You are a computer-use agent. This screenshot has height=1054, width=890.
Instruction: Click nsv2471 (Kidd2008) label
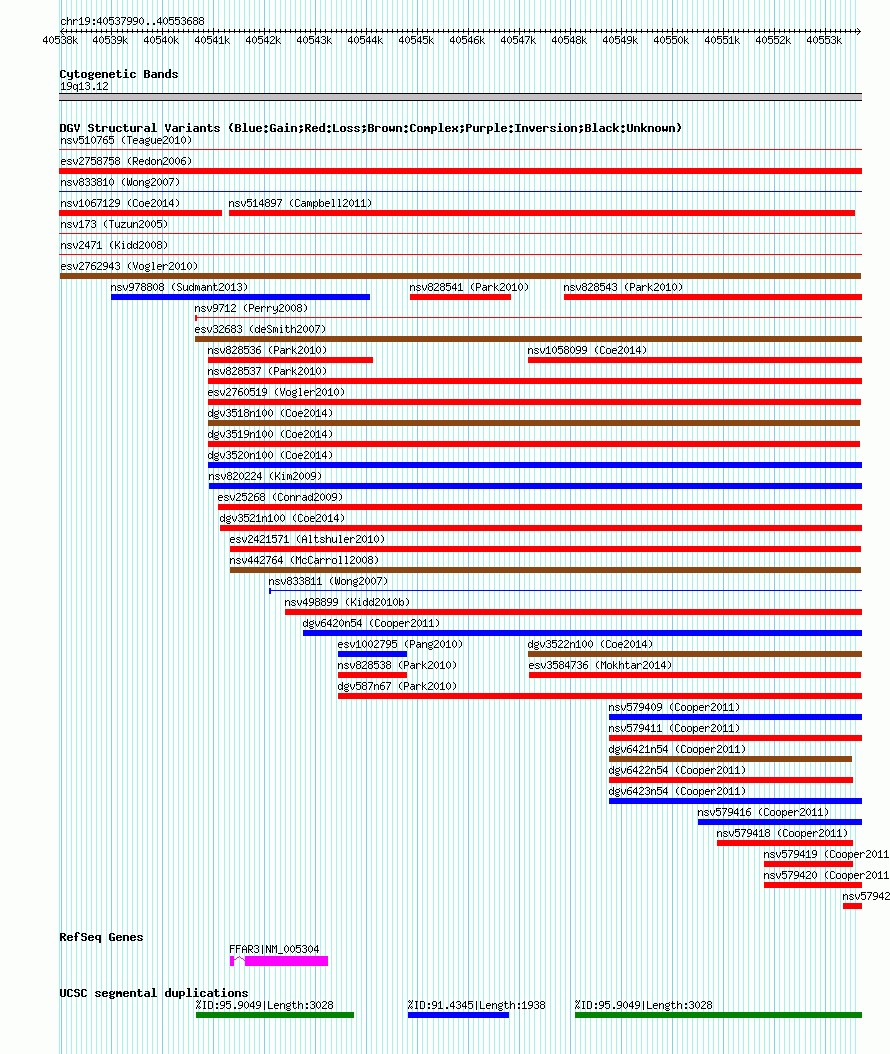(114, 245)
